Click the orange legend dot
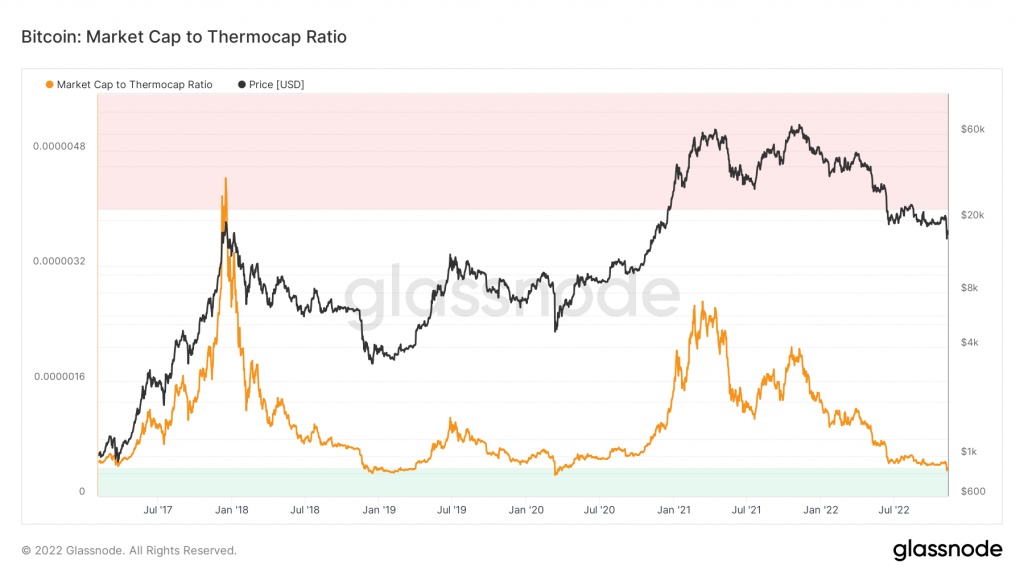This screenshot has height=576, width=1024. point(49,85)
